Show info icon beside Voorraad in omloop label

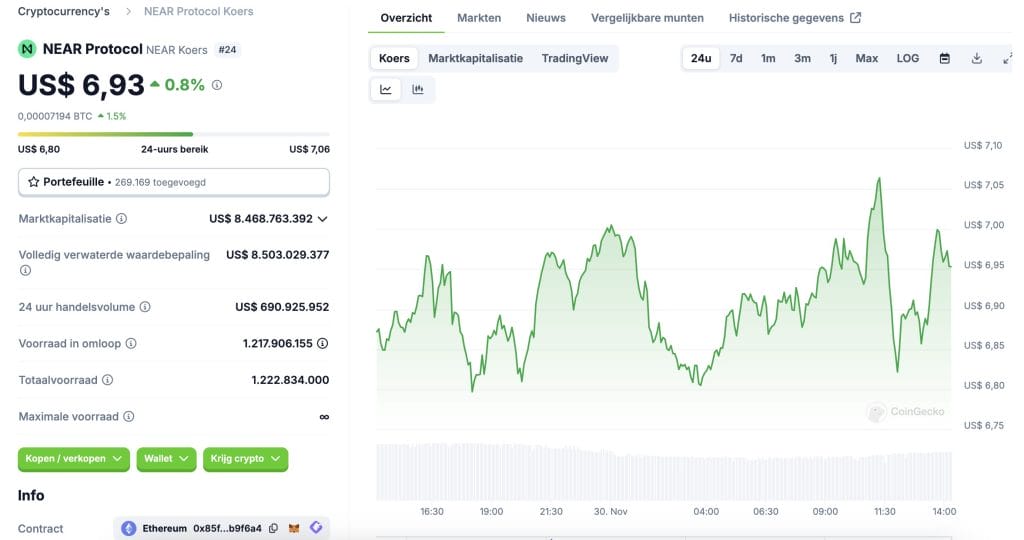click(x=131, y=343)
